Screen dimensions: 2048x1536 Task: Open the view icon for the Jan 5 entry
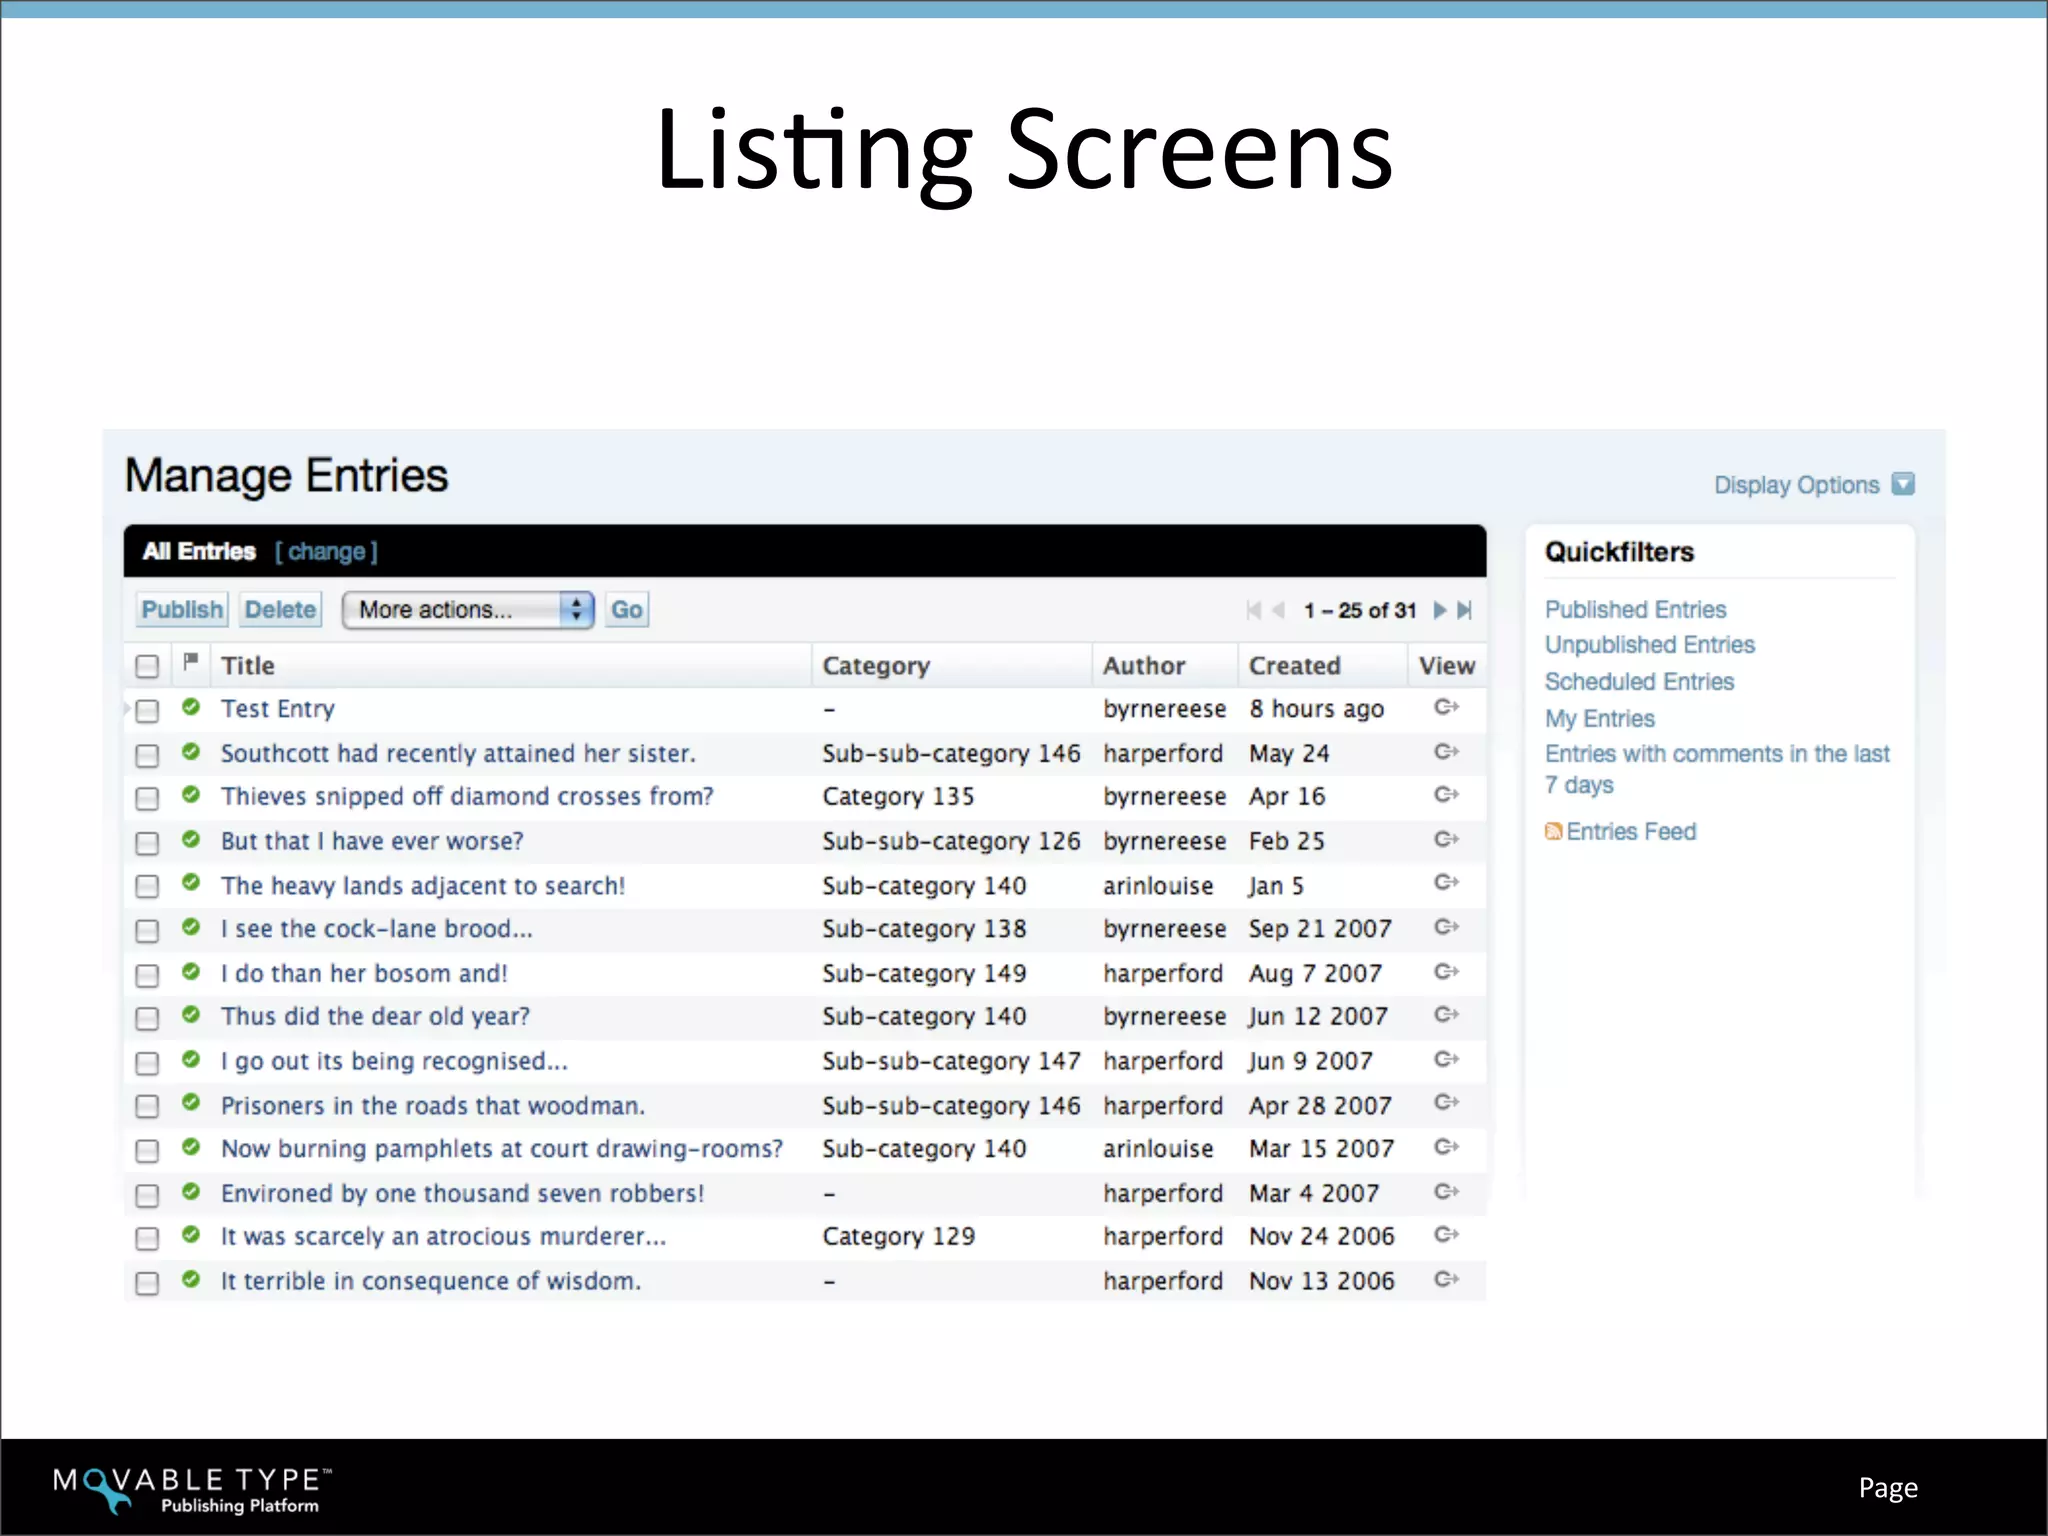tap(1446, 882)
